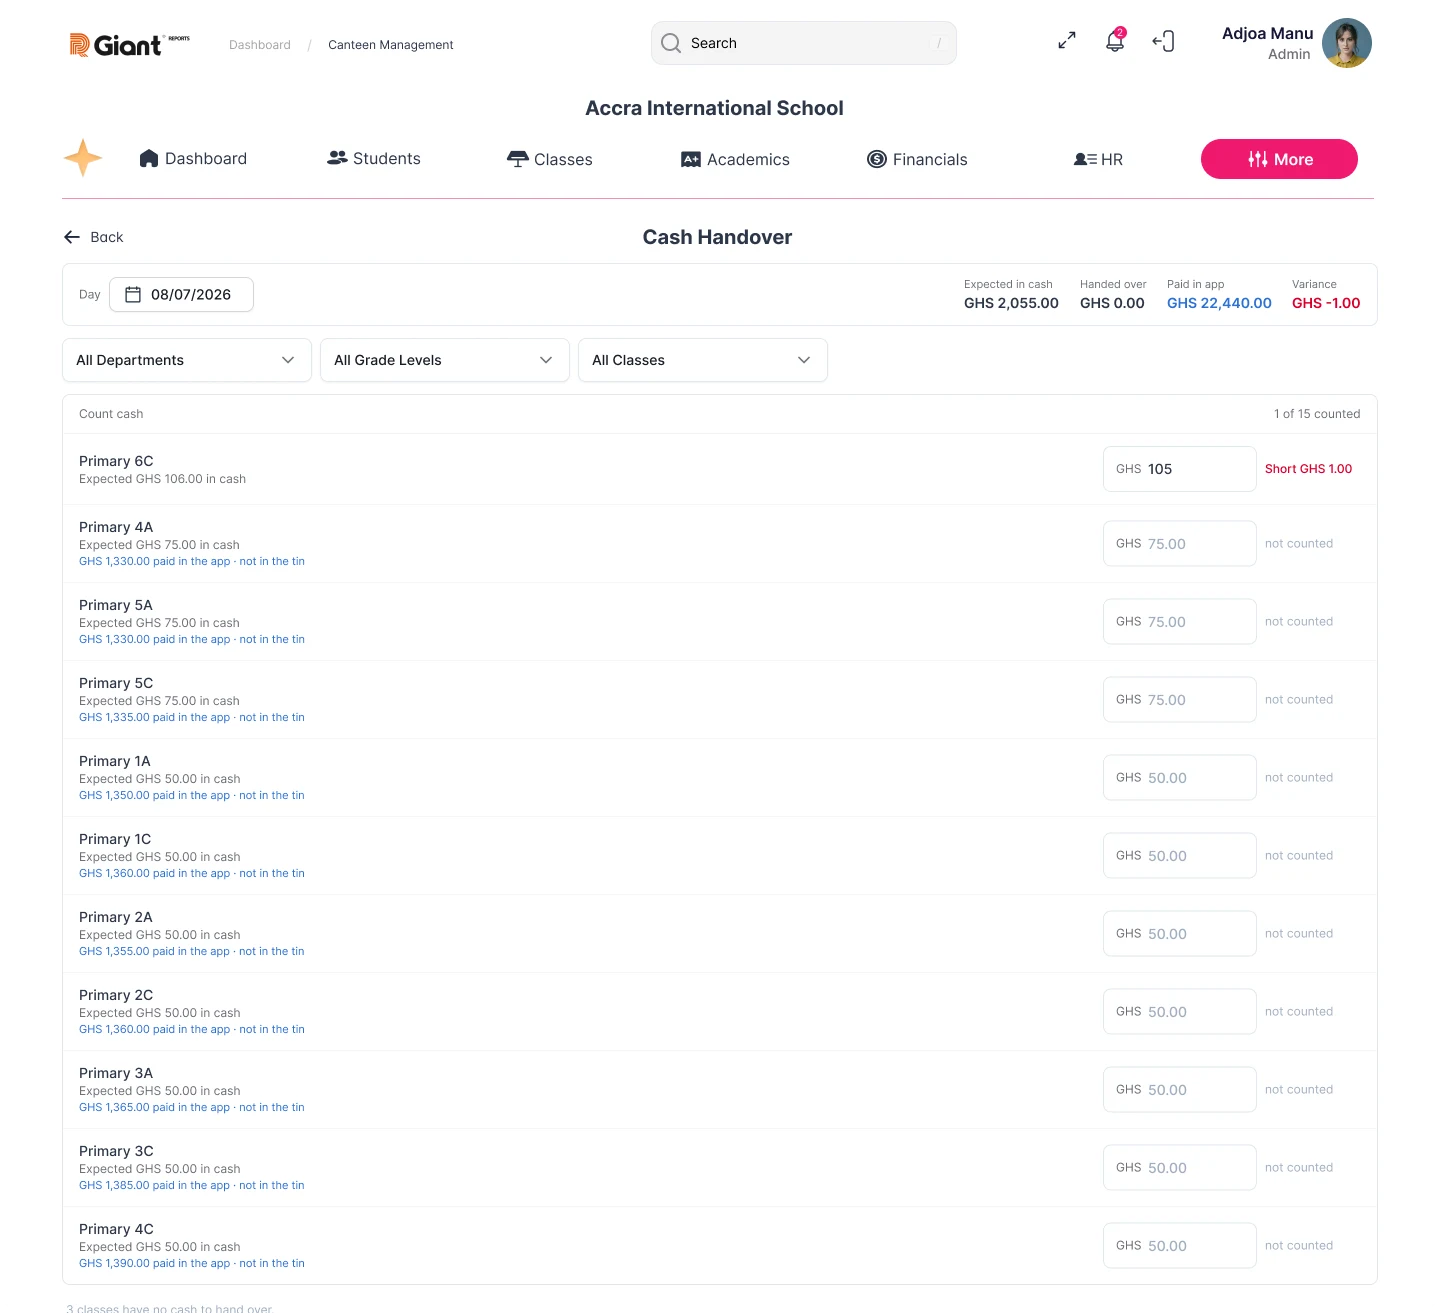The width and height of the screenshot is (1440, 1313).
Task: Expand All Grade Levels dropdown
Action: coord(445,360)
